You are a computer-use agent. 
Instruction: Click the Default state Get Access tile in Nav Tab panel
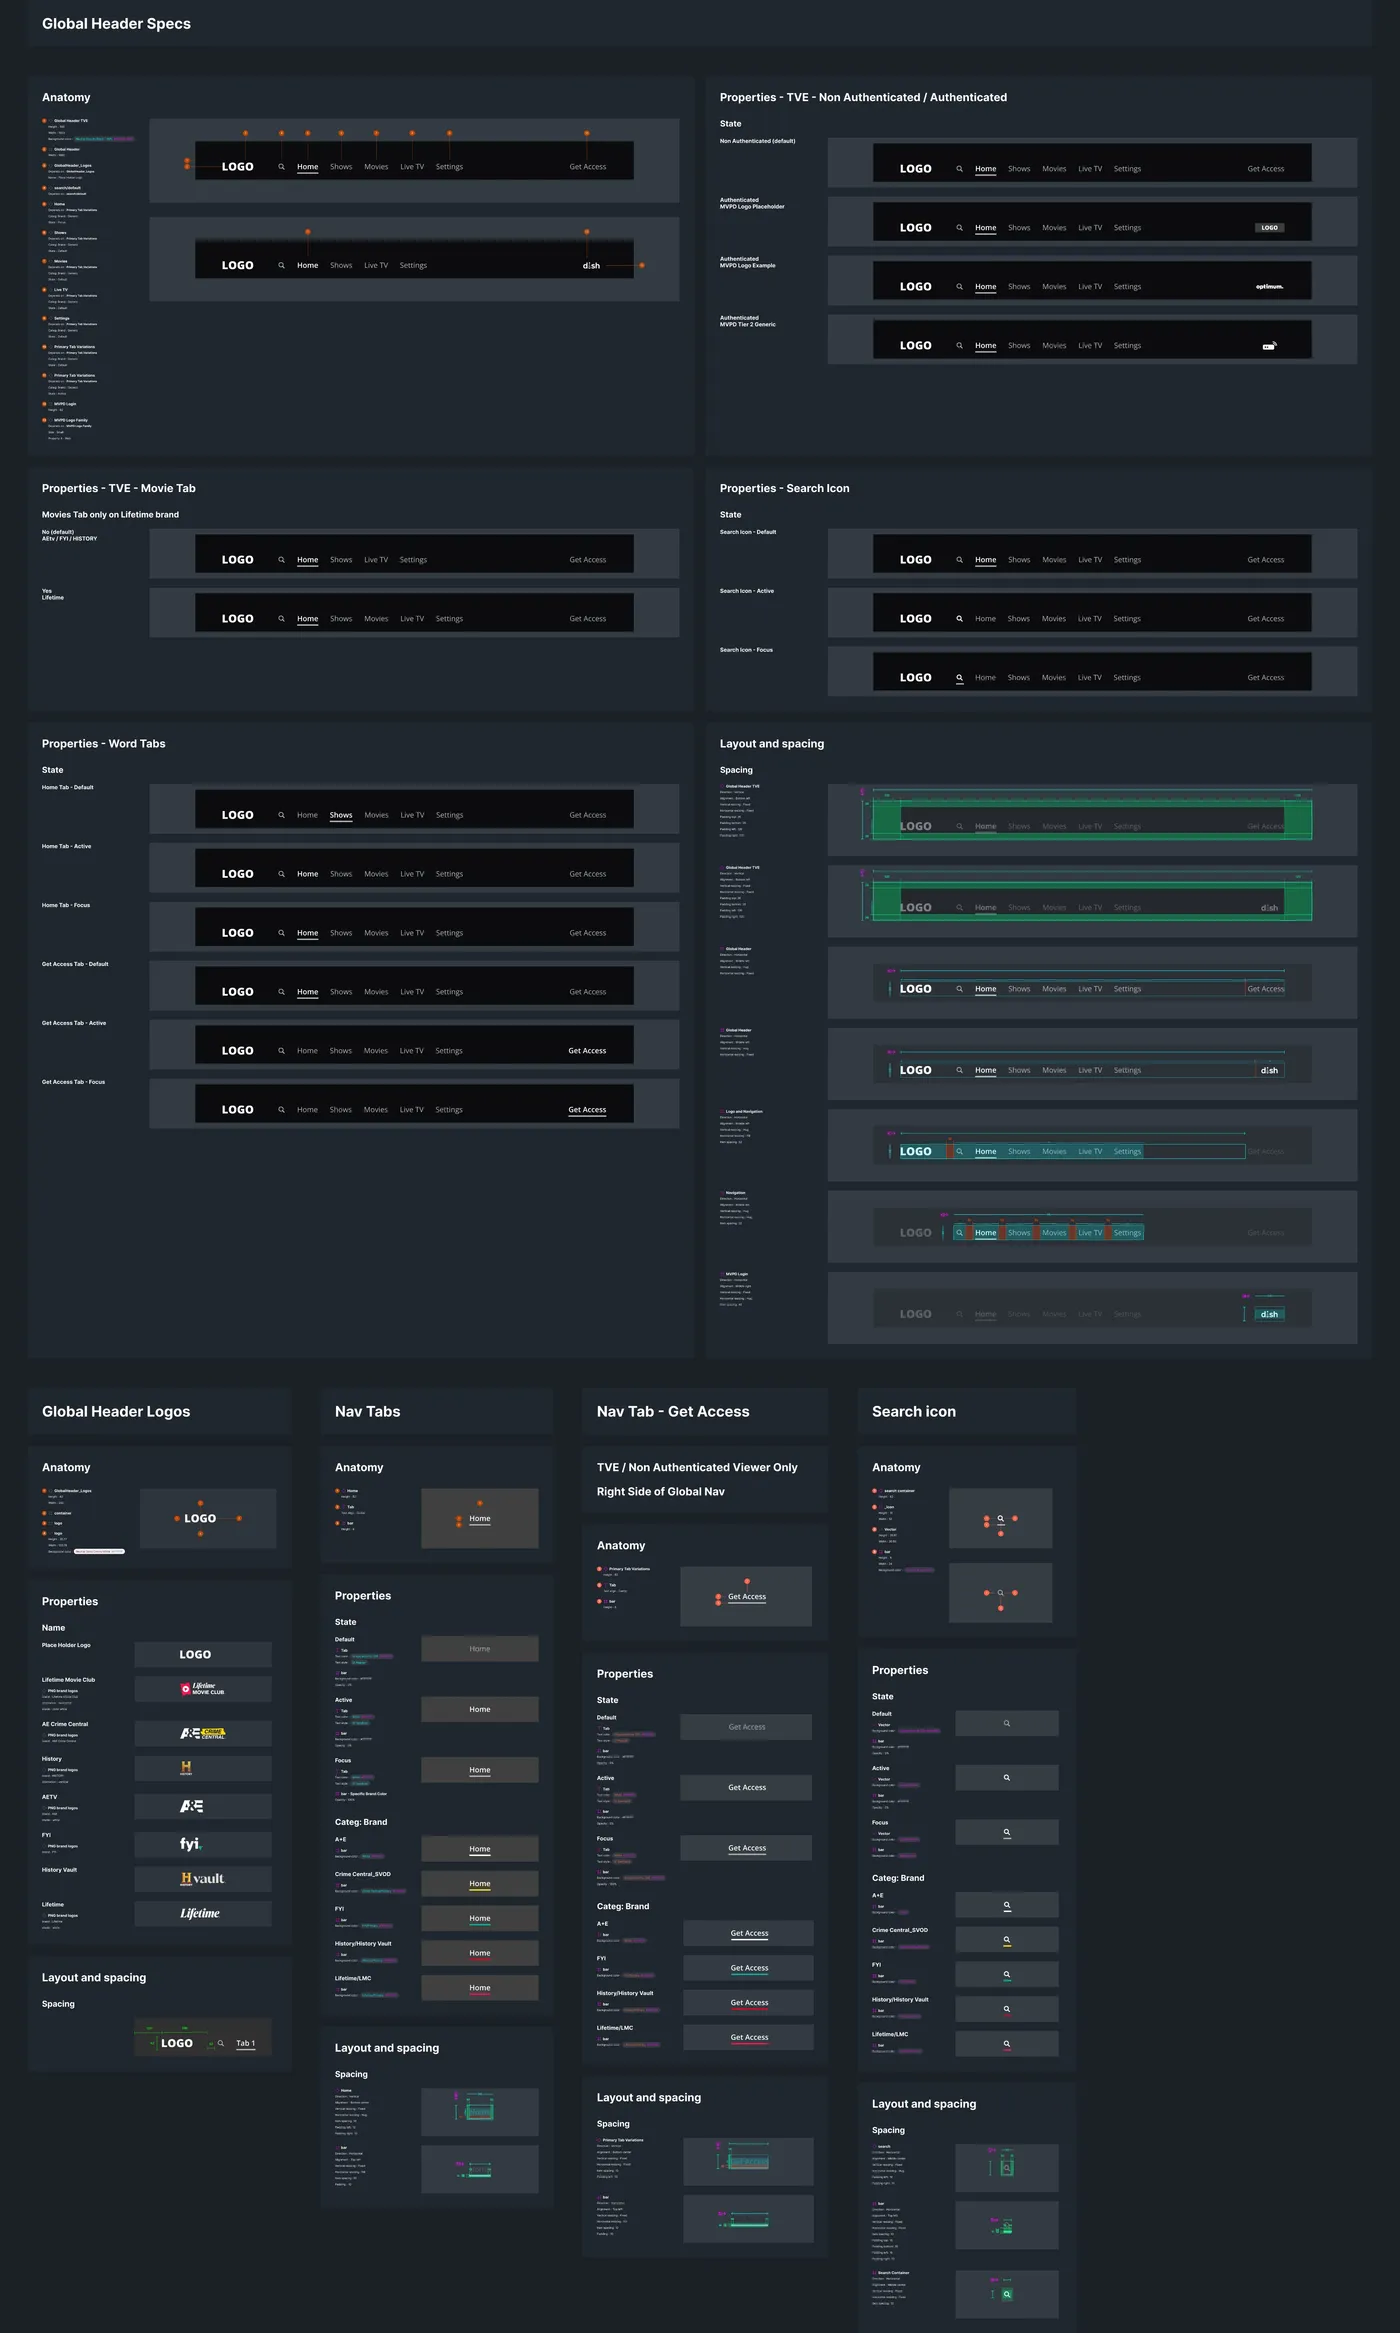(x=747, y=1727)
